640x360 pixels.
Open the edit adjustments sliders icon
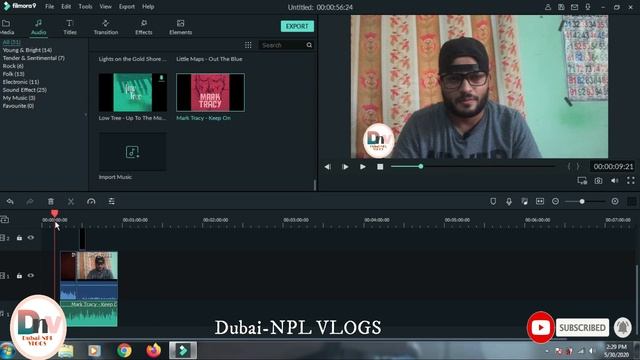[x=111, y=201]
